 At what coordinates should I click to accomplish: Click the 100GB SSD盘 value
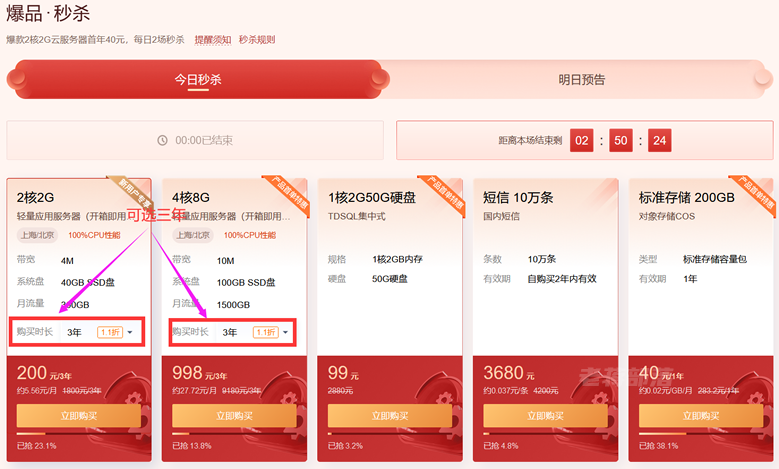[x=246, y=283]
